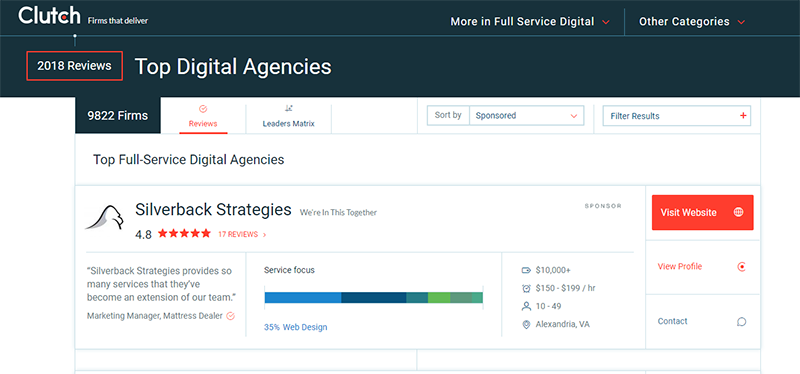
Task: Click the 2018 Reviews badge
Action: pyautogui.click(x=74, y=66)
